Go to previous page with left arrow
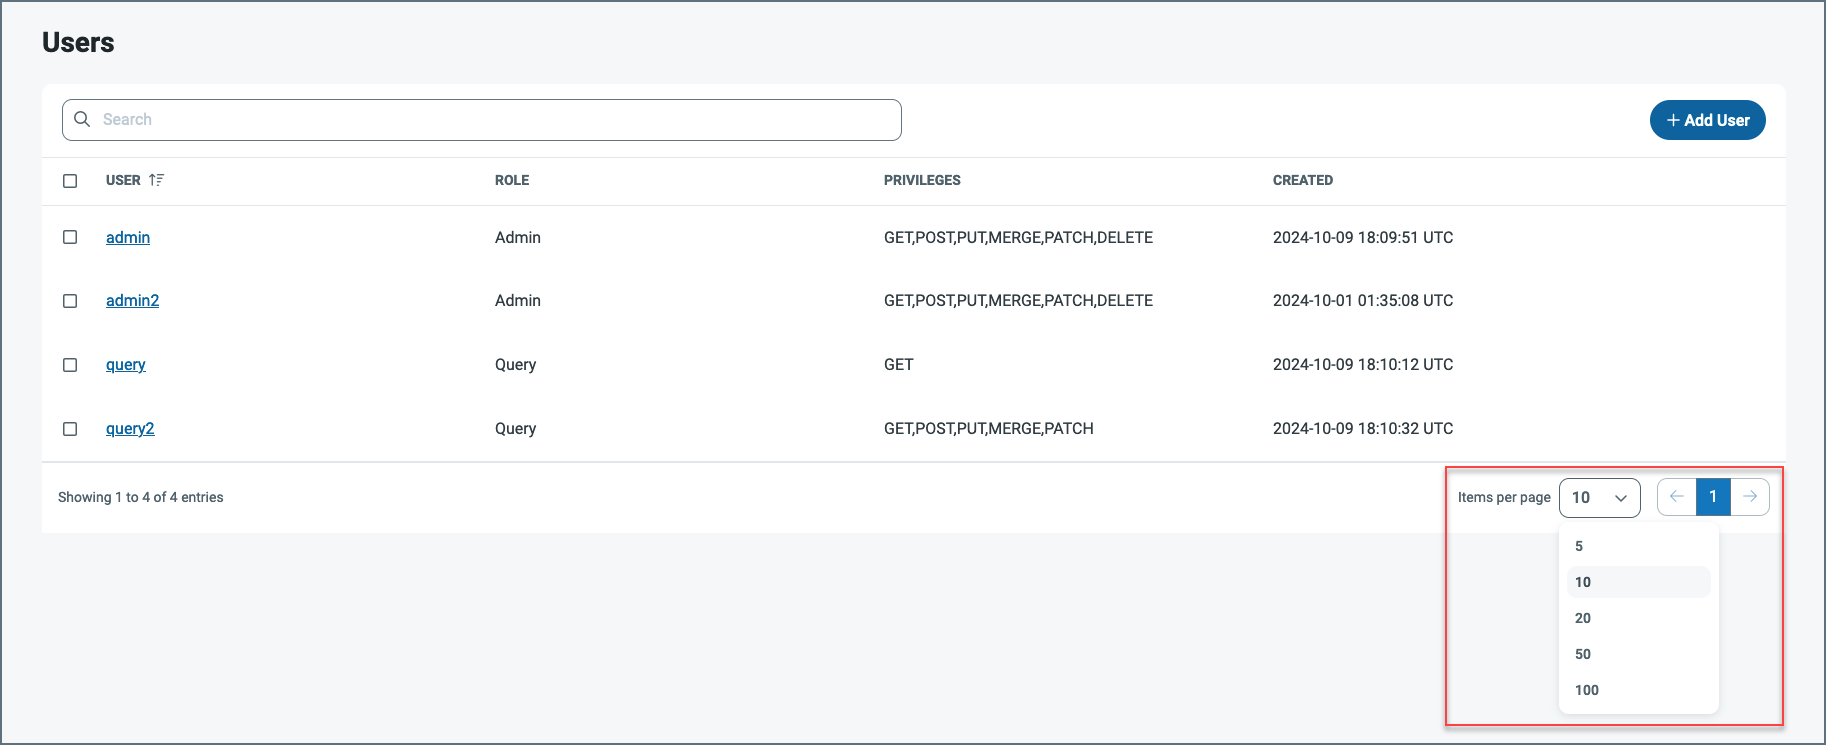The height and width of the screenshot is (745, 1826). pyautogui.click(x=1677, y=497)
